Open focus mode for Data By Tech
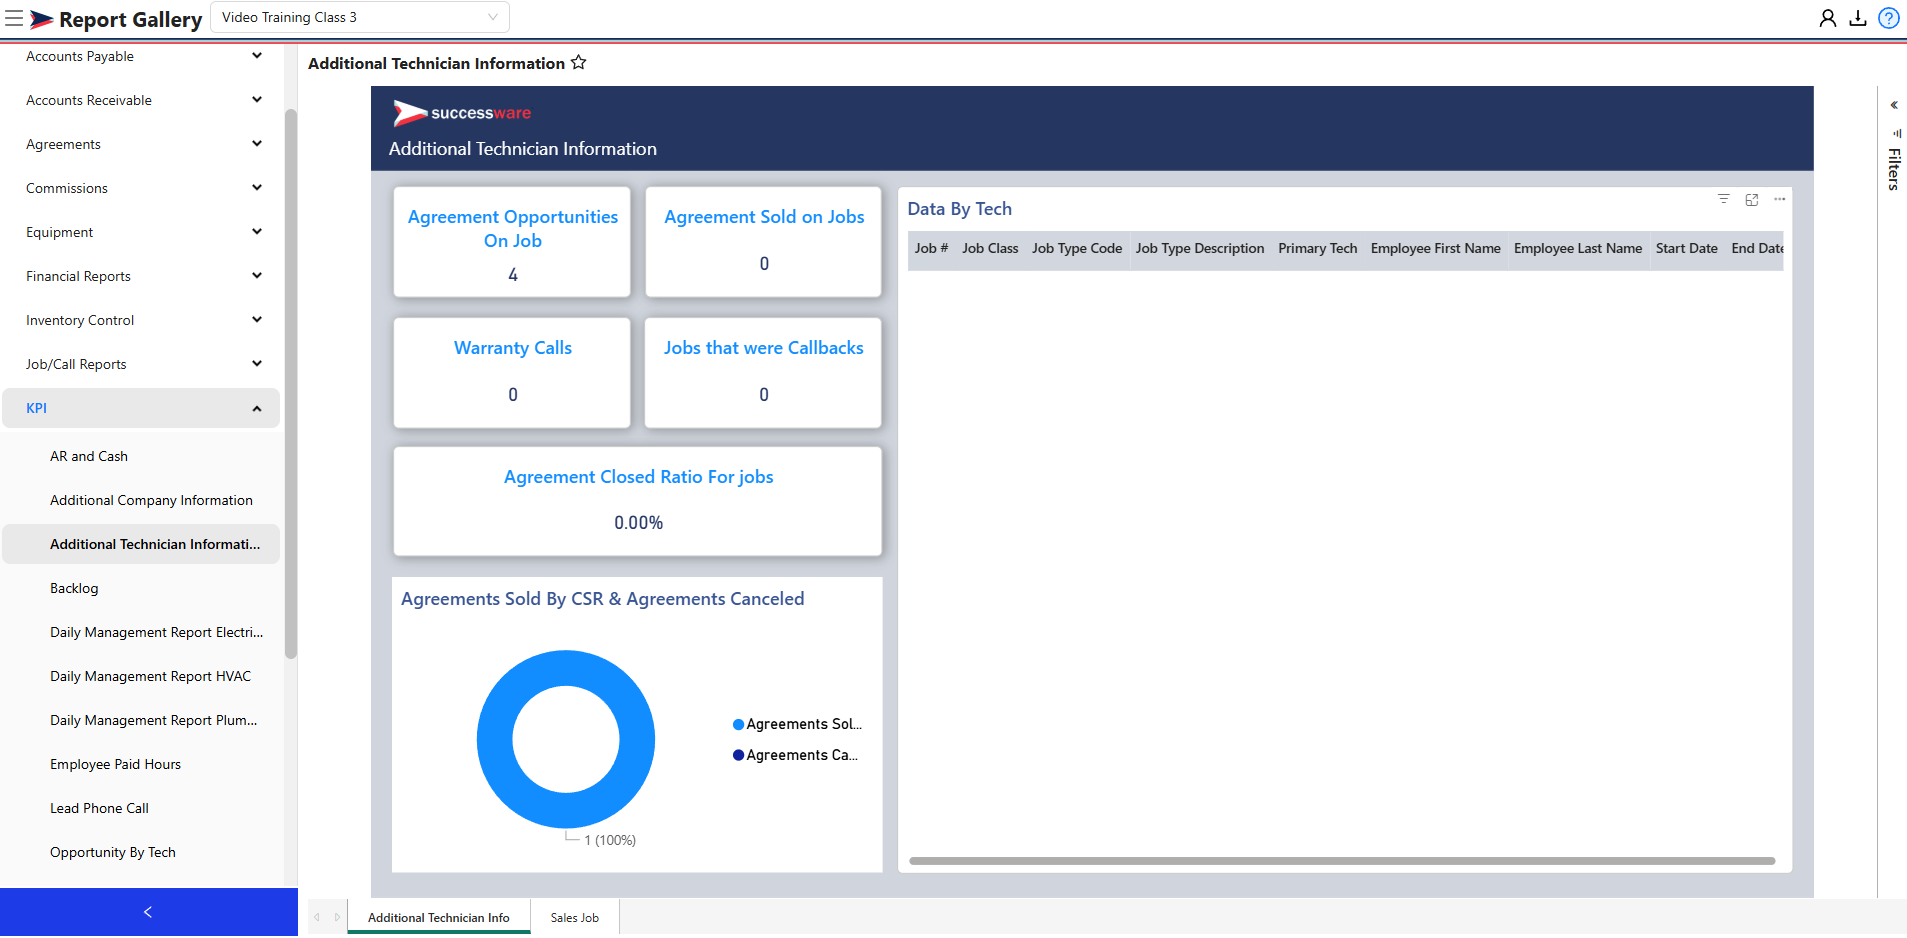The width and height of the screenshot is (1907, 938). (x=1752, y=199)
